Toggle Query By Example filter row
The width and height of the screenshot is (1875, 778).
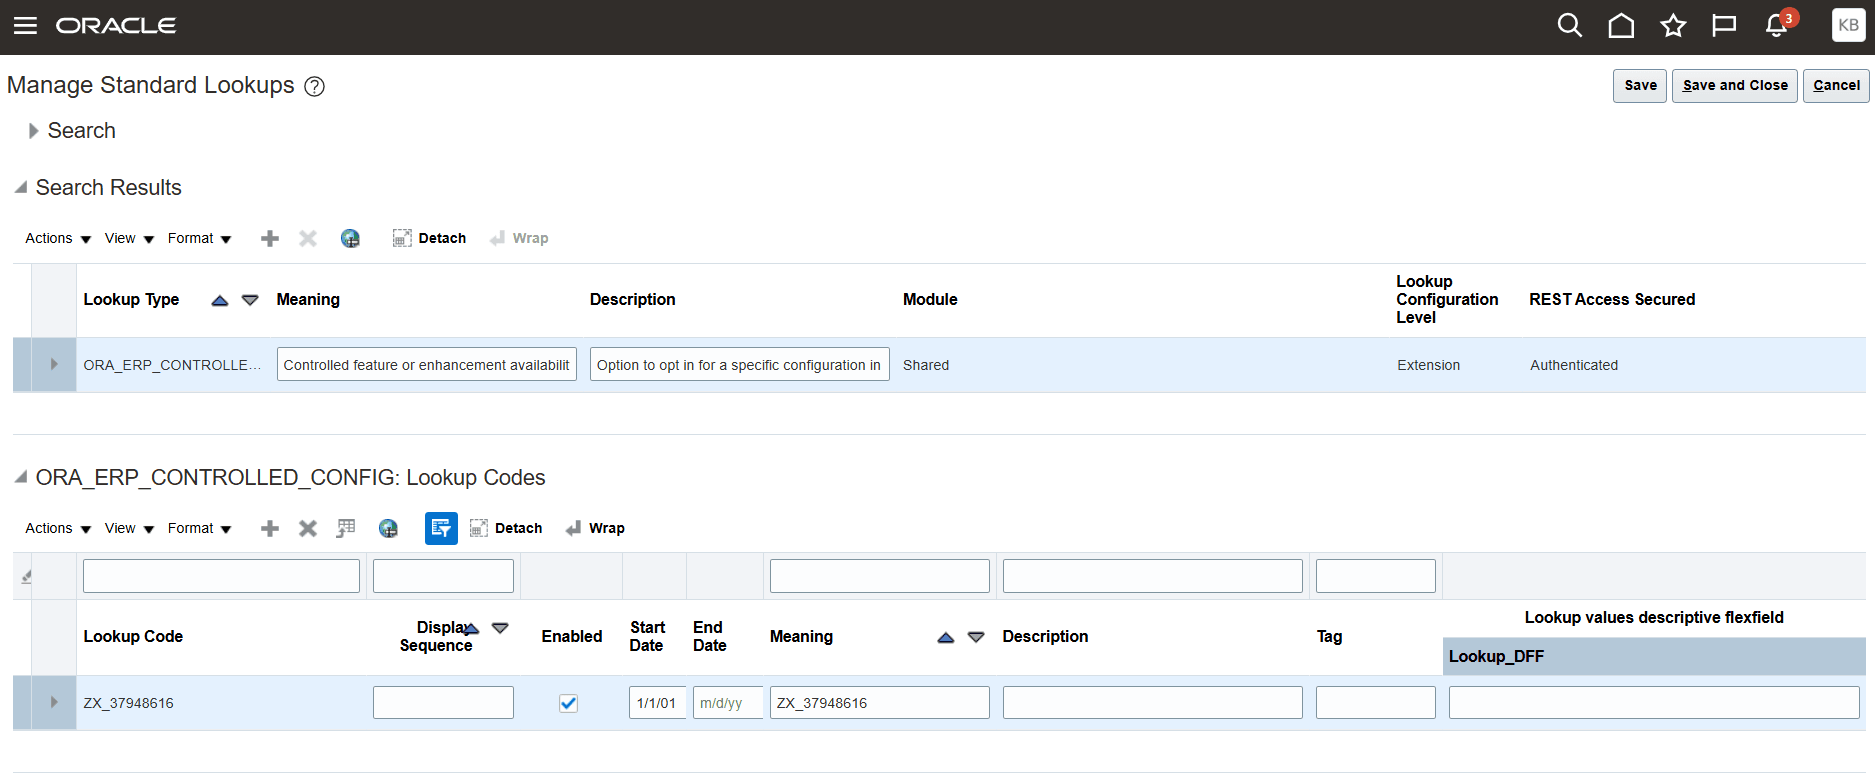(x=441, y=528)
